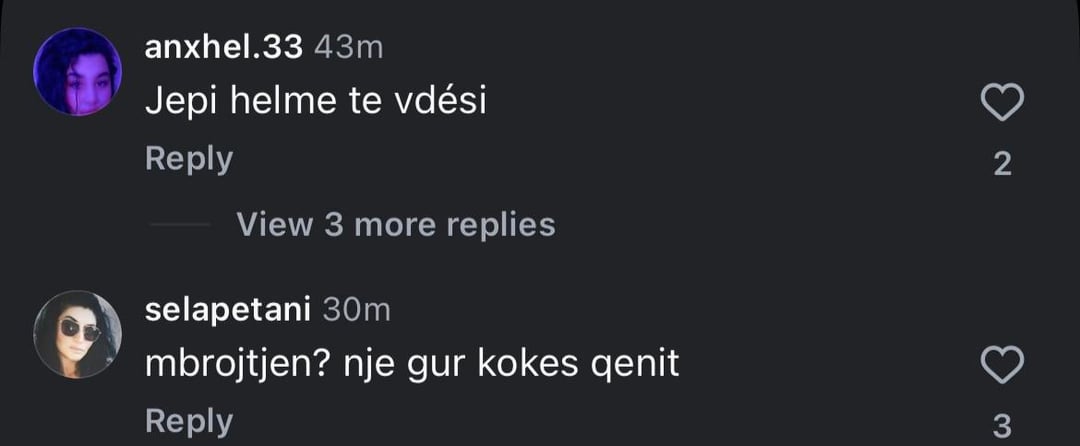
Task: Tap the heart icon on selapetani's comment
Action: coord(1002,365)
